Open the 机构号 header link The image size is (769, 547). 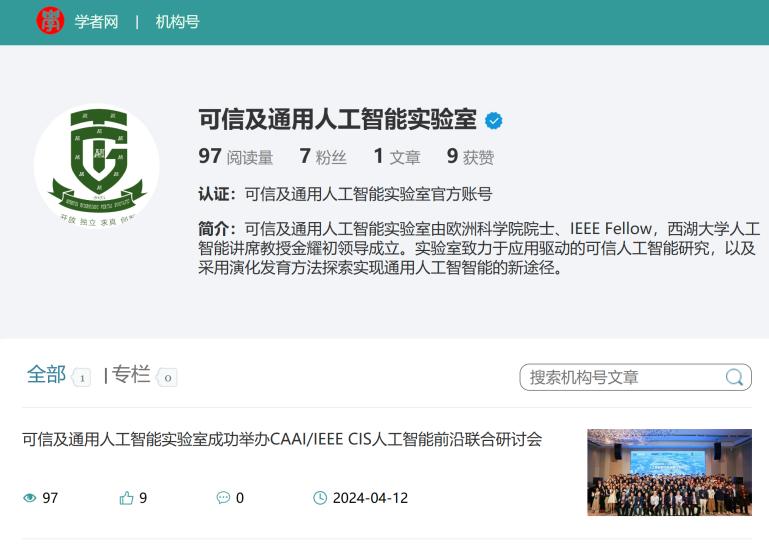[x=178, y=22]
